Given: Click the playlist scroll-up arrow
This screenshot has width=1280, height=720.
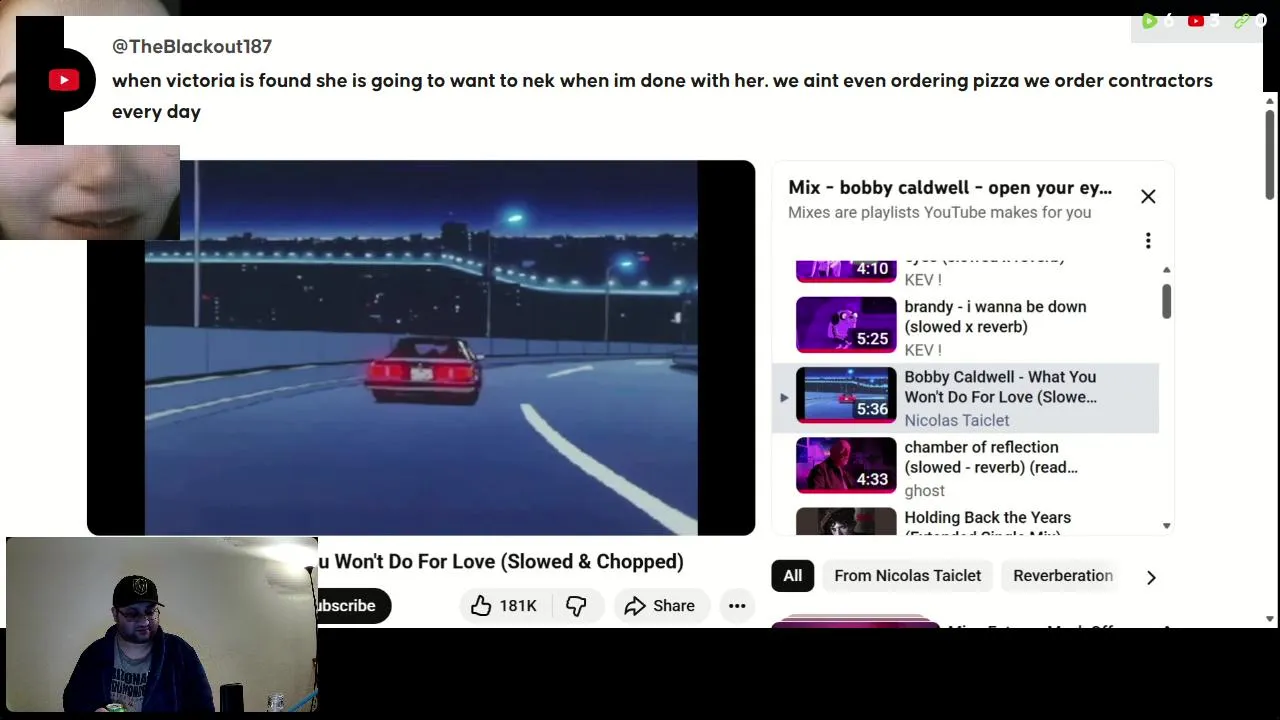Looking at the screenshot, I should pos(1166,270).
